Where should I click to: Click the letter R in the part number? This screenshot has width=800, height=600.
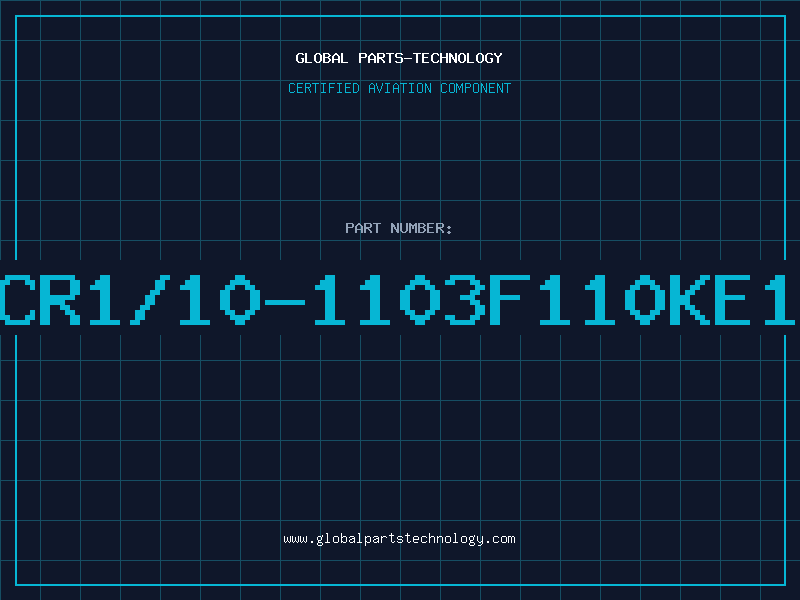[x=60, y=299]
